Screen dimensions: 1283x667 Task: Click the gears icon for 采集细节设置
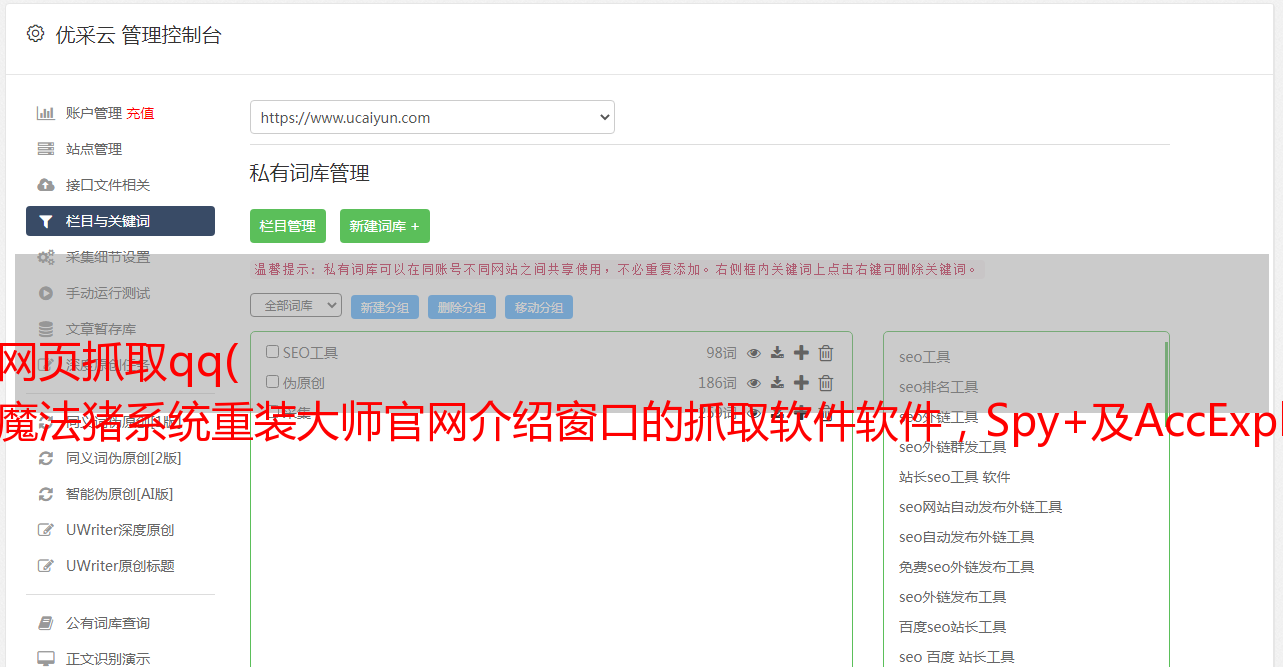tap(46, 257)
